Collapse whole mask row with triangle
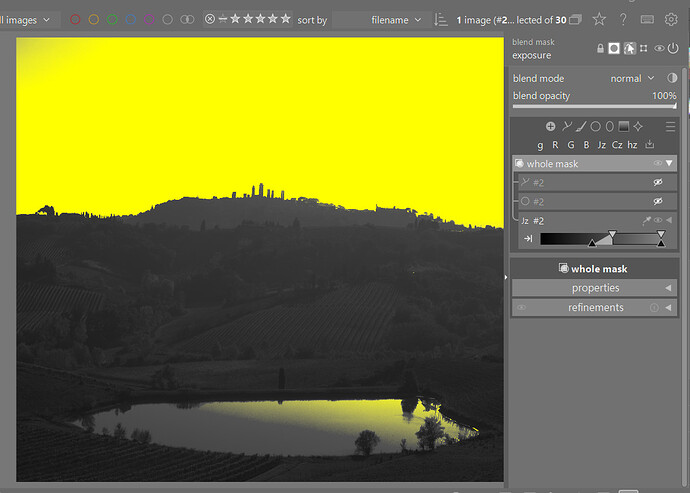This screenshot has height=493, width=690. click(x=669, y=163)
